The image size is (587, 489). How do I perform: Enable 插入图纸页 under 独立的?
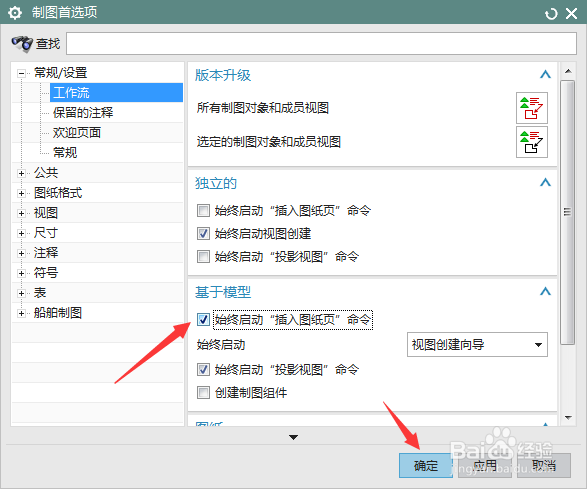(x=203, y=210)
